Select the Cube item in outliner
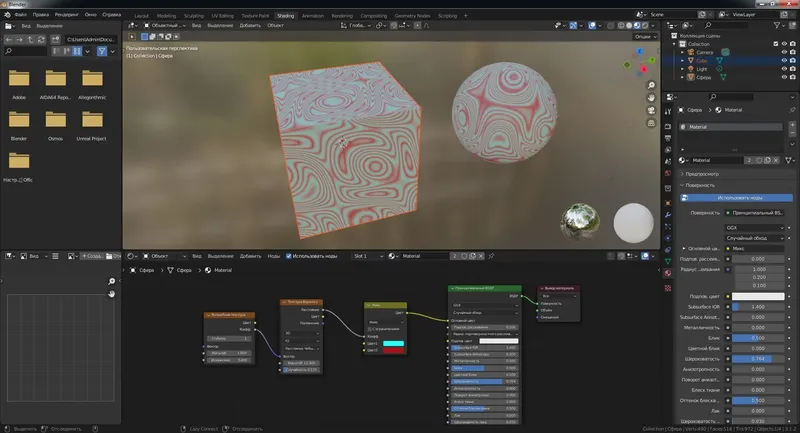 click(703, 60)
